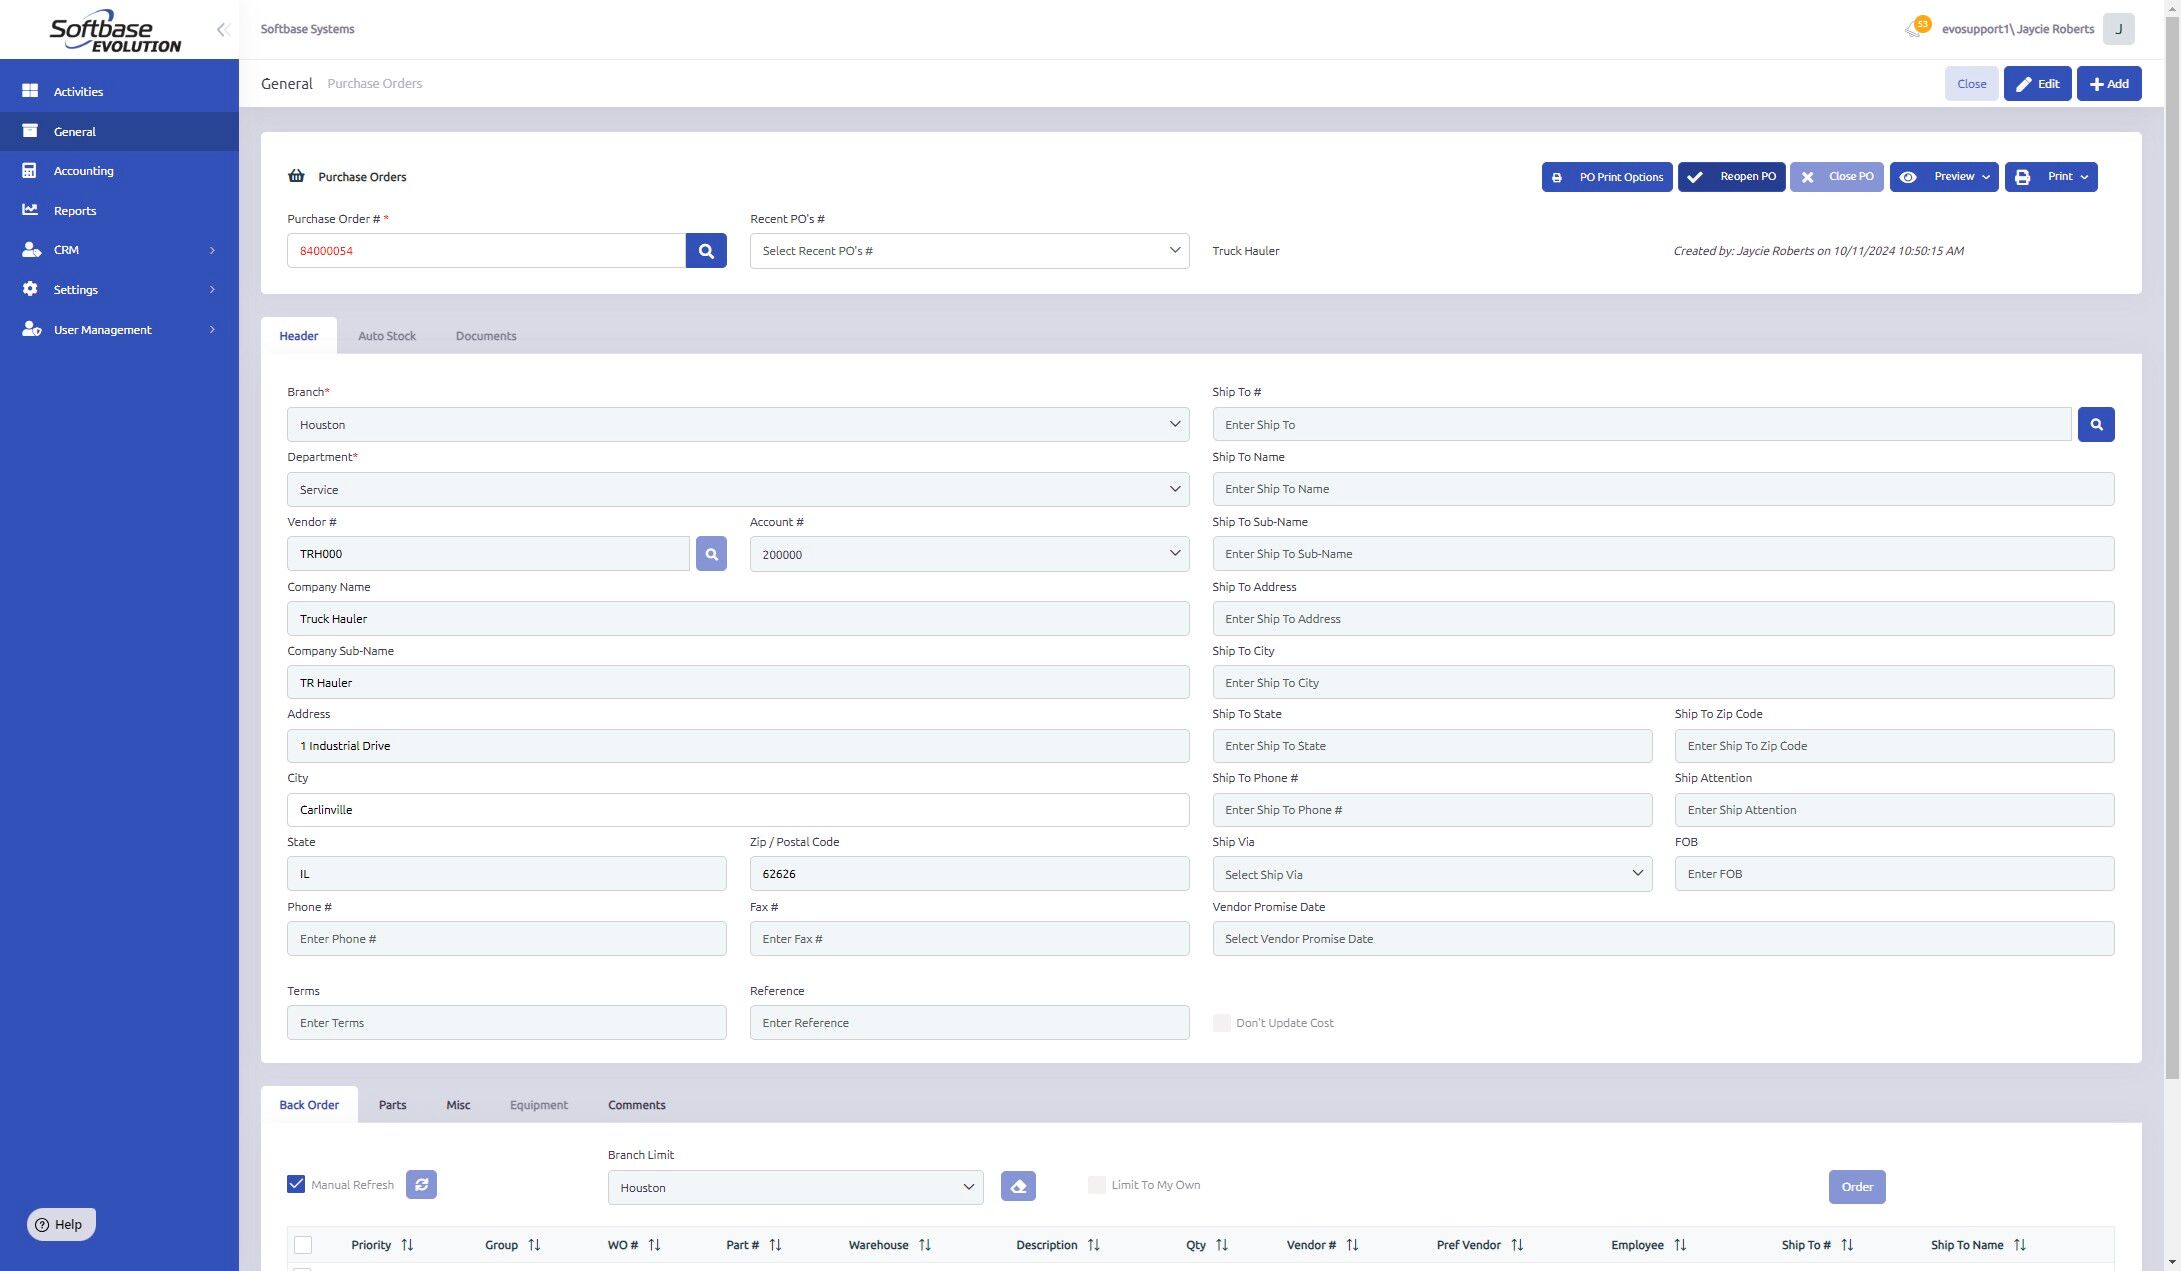2181x1271 pixels.
Task: Click the Purchase Order number search icon
Action: pyautogui.click(x=706, y=251)
